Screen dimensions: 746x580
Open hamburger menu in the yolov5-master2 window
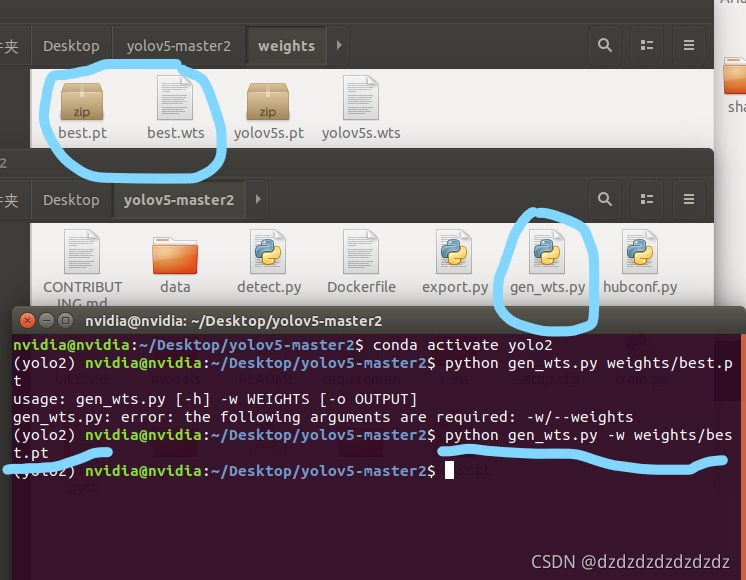pos(688,199)
